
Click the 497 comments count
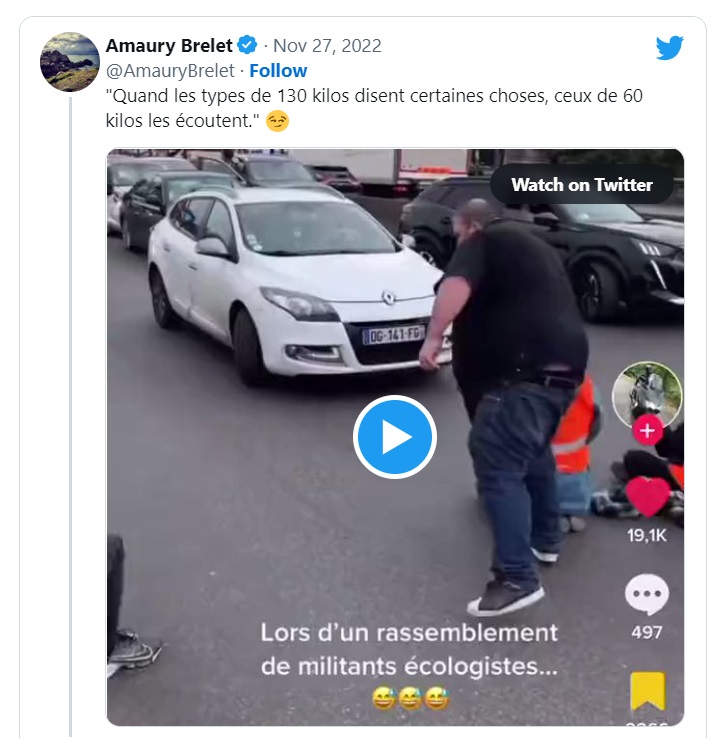pos(647,632)
